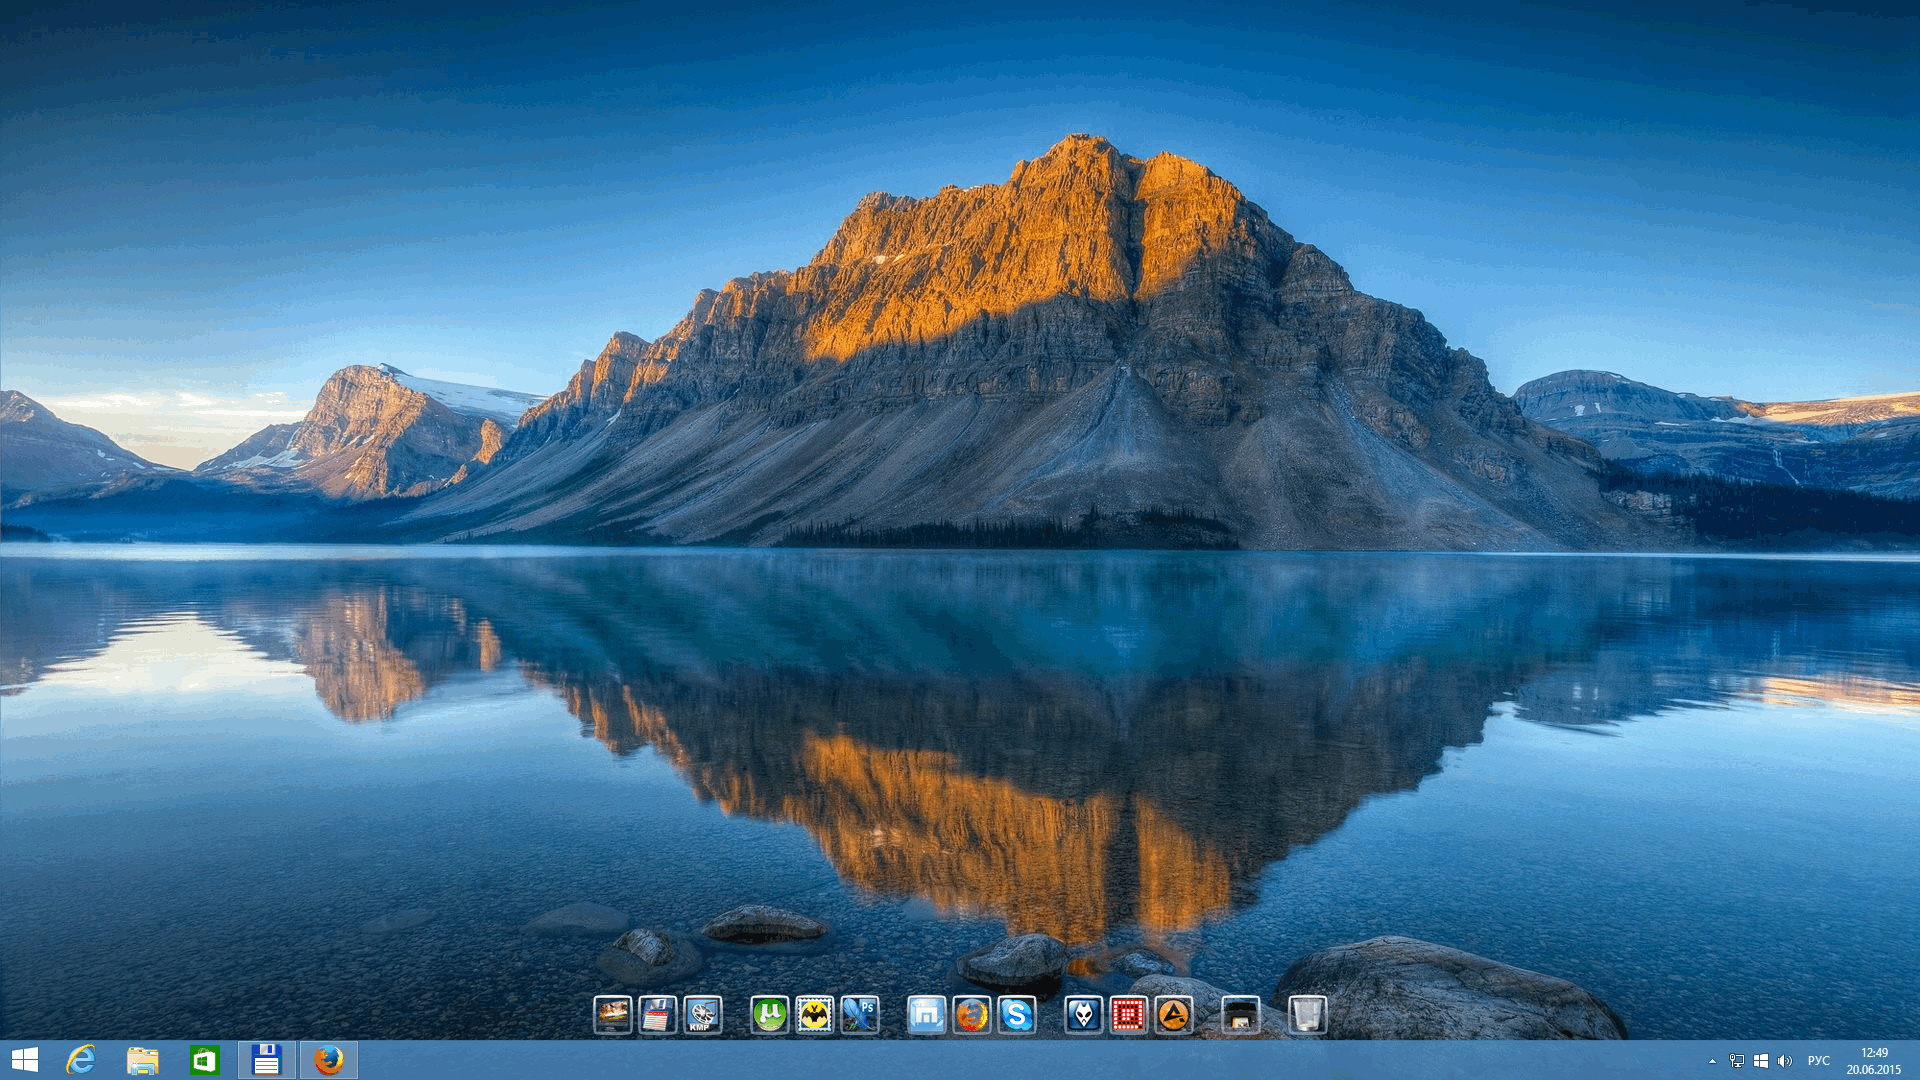Open AIMP player from the dock
Image resolution: width=1920 pixels, height=1080 pixels.
(1173, 1015)
